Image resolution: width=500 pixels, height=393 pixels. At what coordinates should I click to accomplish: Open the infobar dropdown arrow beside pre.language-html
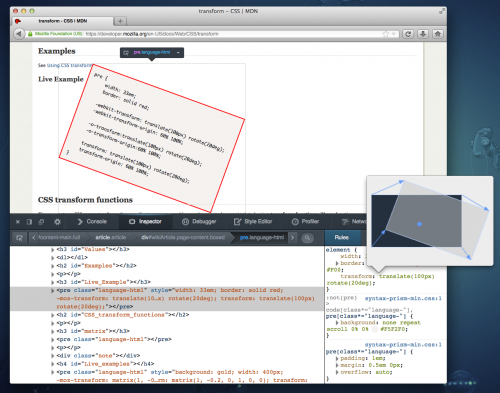[178, 53]
